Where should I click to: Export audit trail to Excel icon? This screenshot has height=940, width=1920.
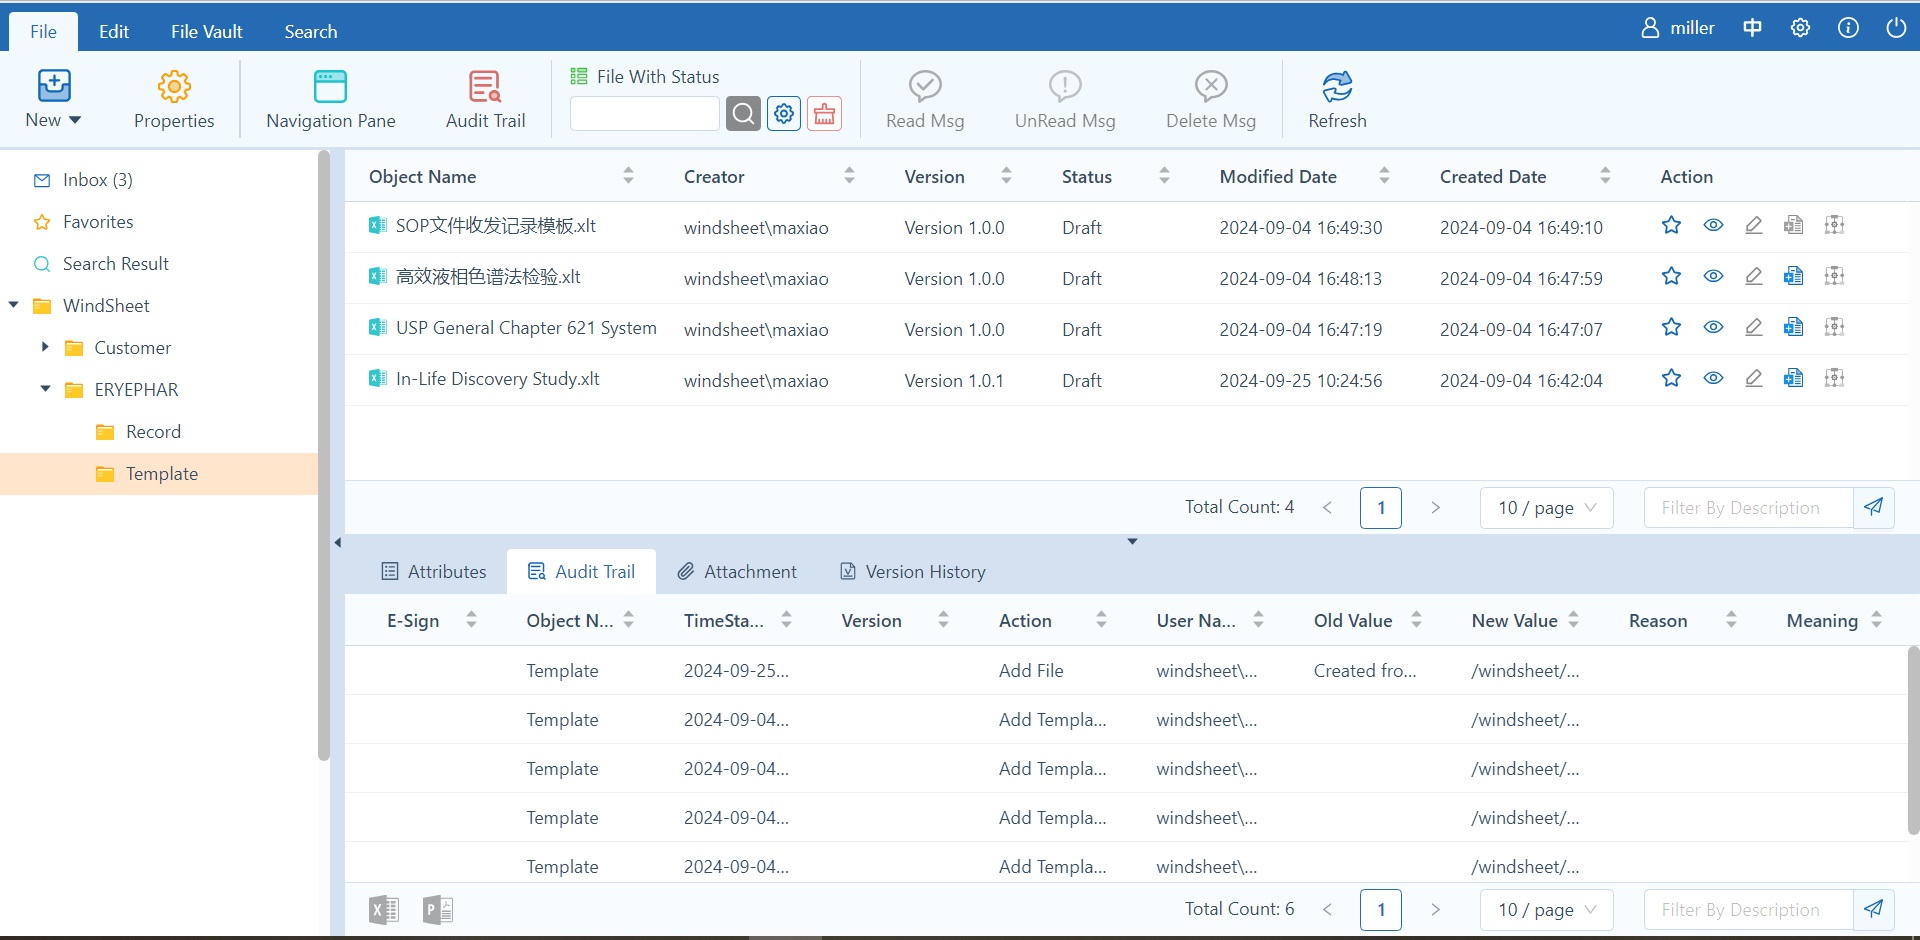(x=384, y=910)
